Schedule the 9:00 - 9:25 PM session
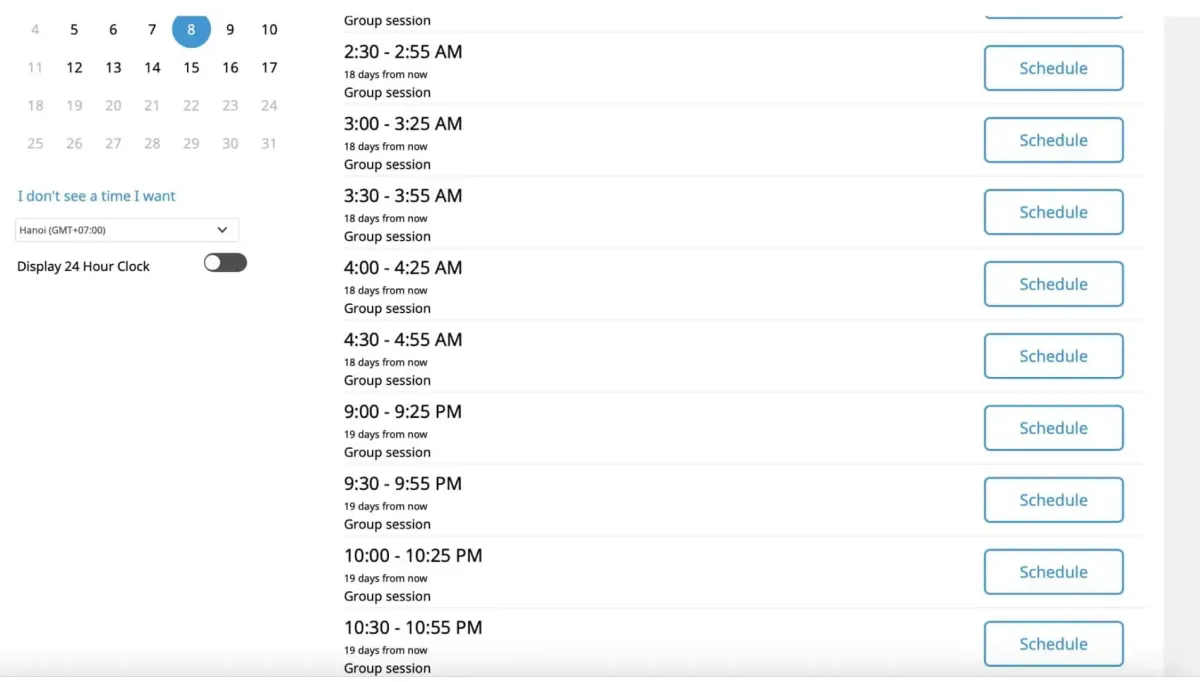This screenshot has width=1200, height=682. (1053, 428)
